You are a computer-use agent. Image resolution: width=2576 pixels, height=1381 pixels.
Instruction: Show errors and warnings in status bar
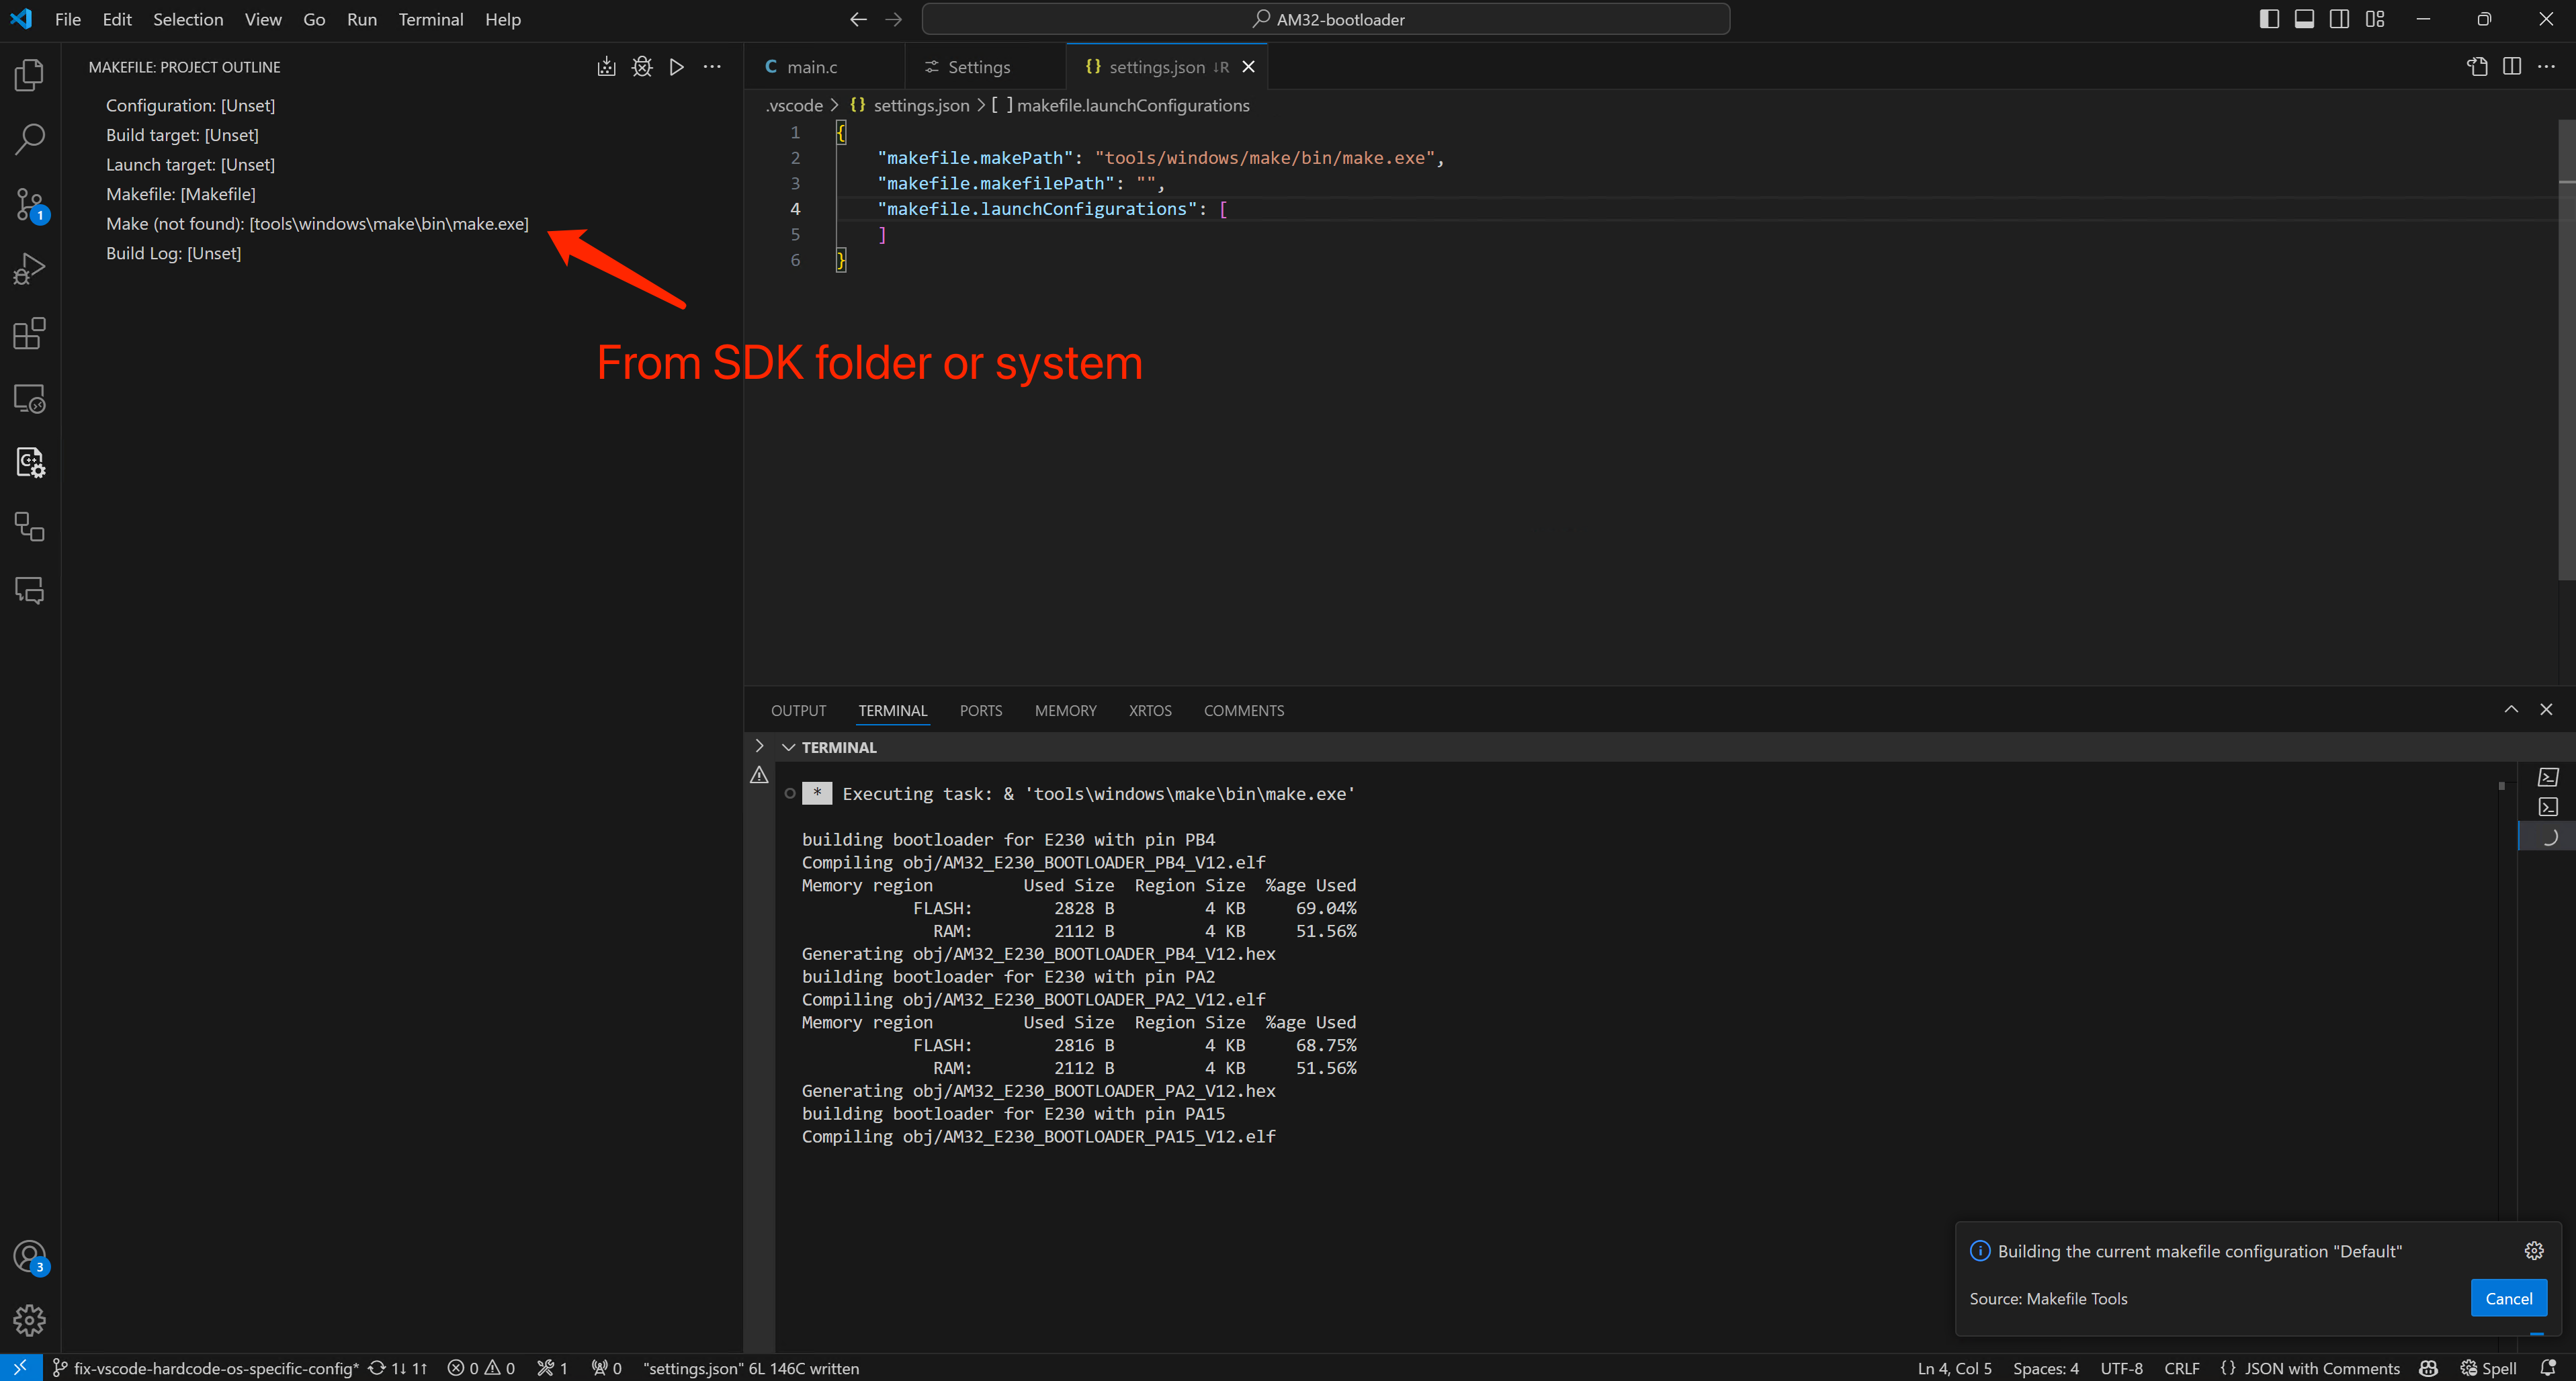point(481,1368)
